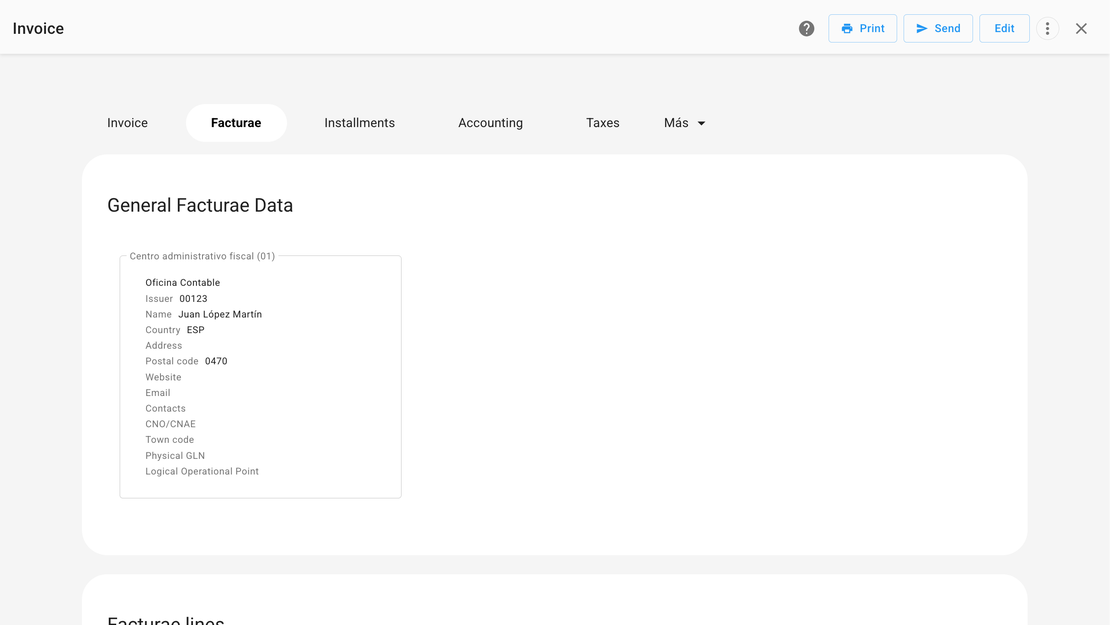This screenshot has width=1110, height=625.
Task: Click the Oficina Contable heading
Action: tap(182, 283)
